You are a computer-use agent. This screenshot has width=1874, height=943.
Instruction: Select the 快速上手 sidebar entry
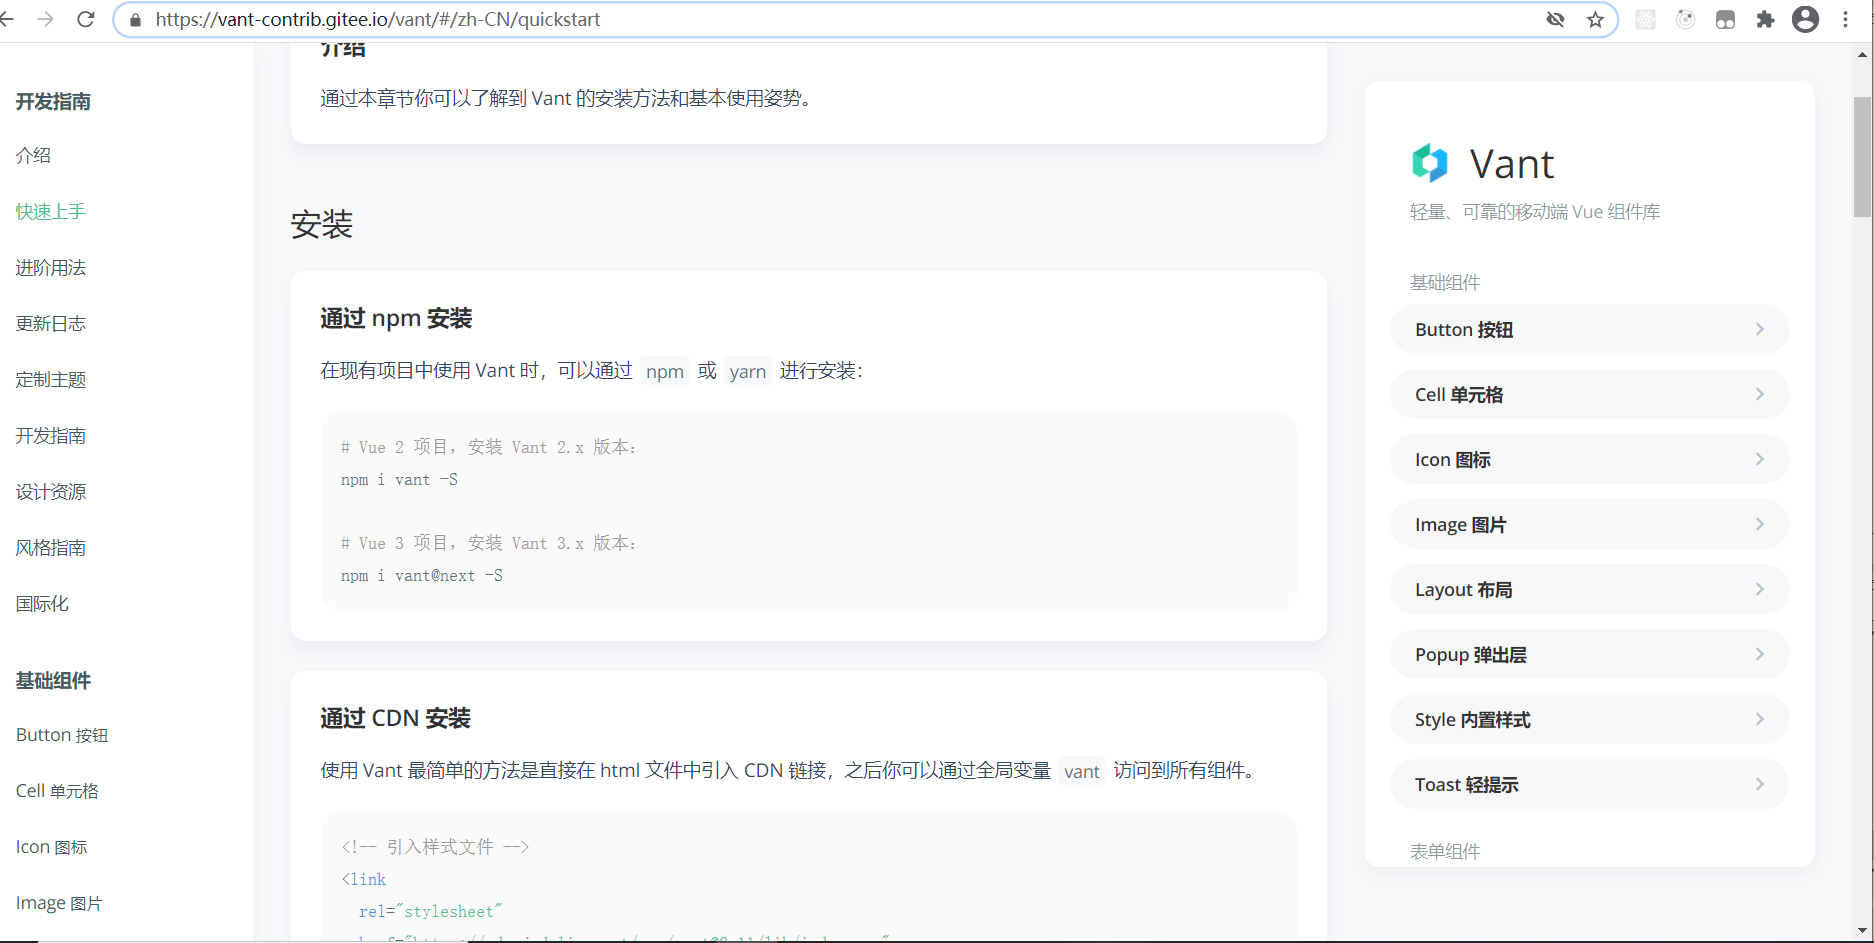click(x=50, y=211)
